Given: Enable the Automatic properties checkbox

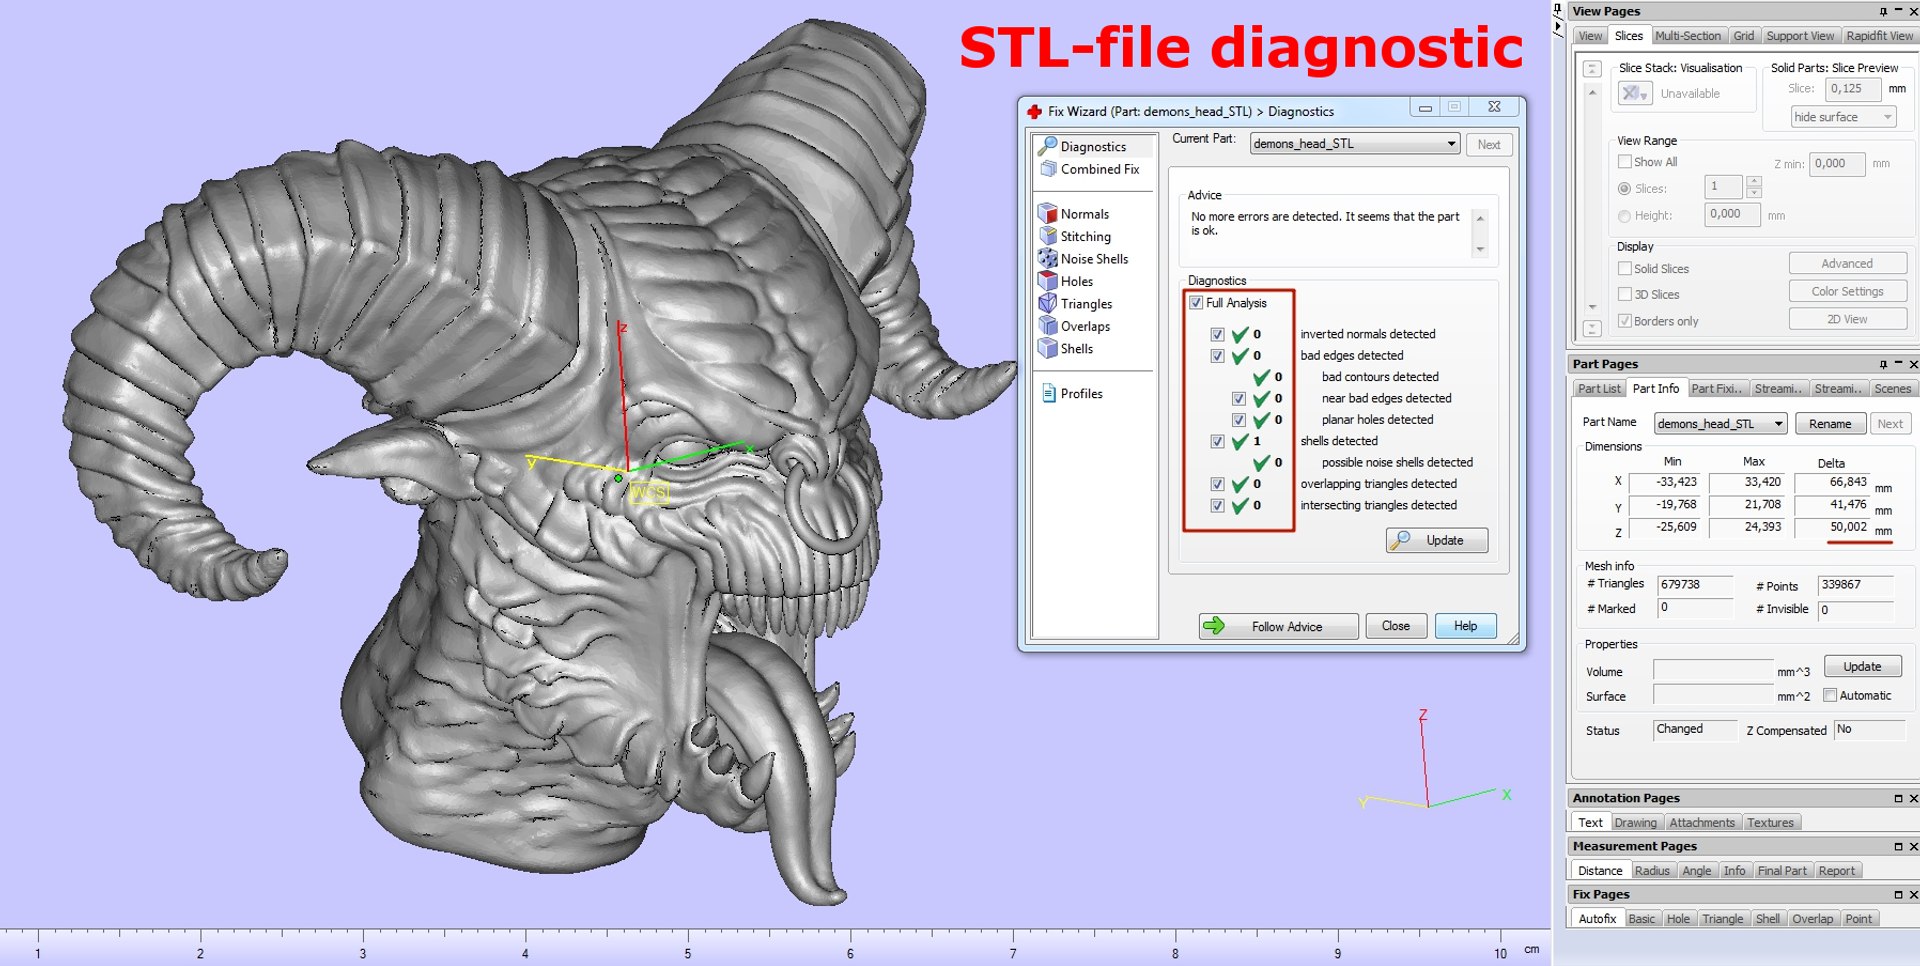Looking at the screenshot, I should [x=1830, y=695].
